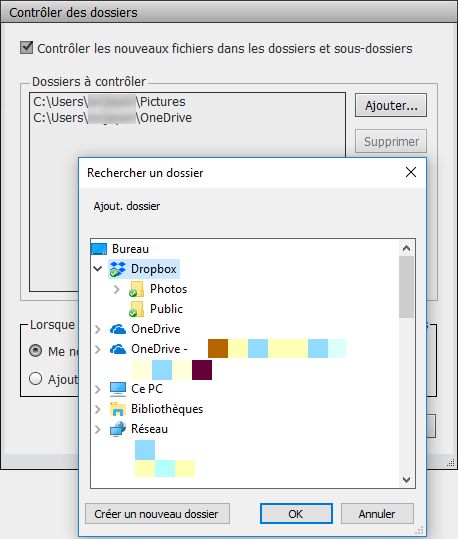Expand the Photos folder node

pyautogui.click(x=117, y=289)
